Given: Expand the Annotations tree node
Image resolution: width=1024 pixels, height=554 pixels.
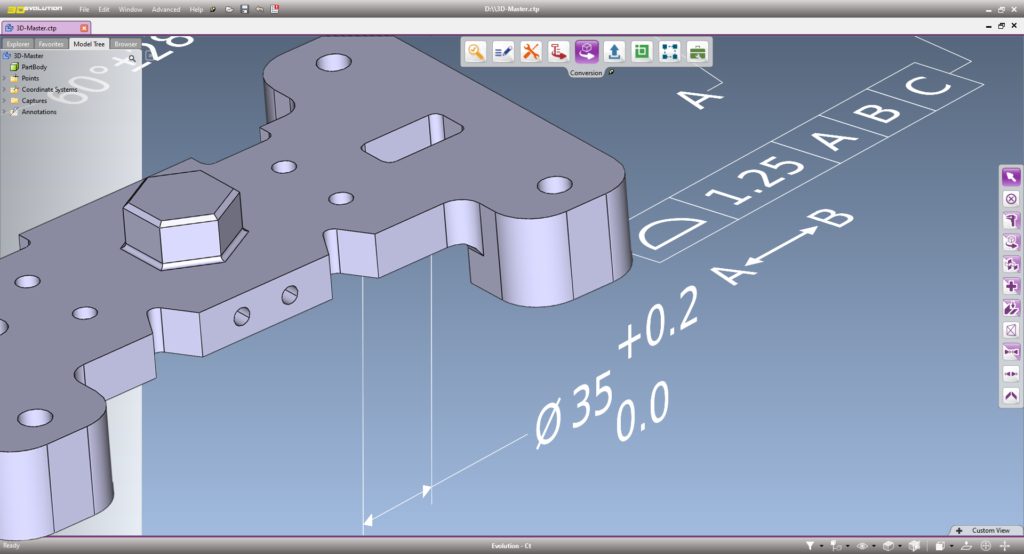Looking at the screenshot, I should point(5,112).
